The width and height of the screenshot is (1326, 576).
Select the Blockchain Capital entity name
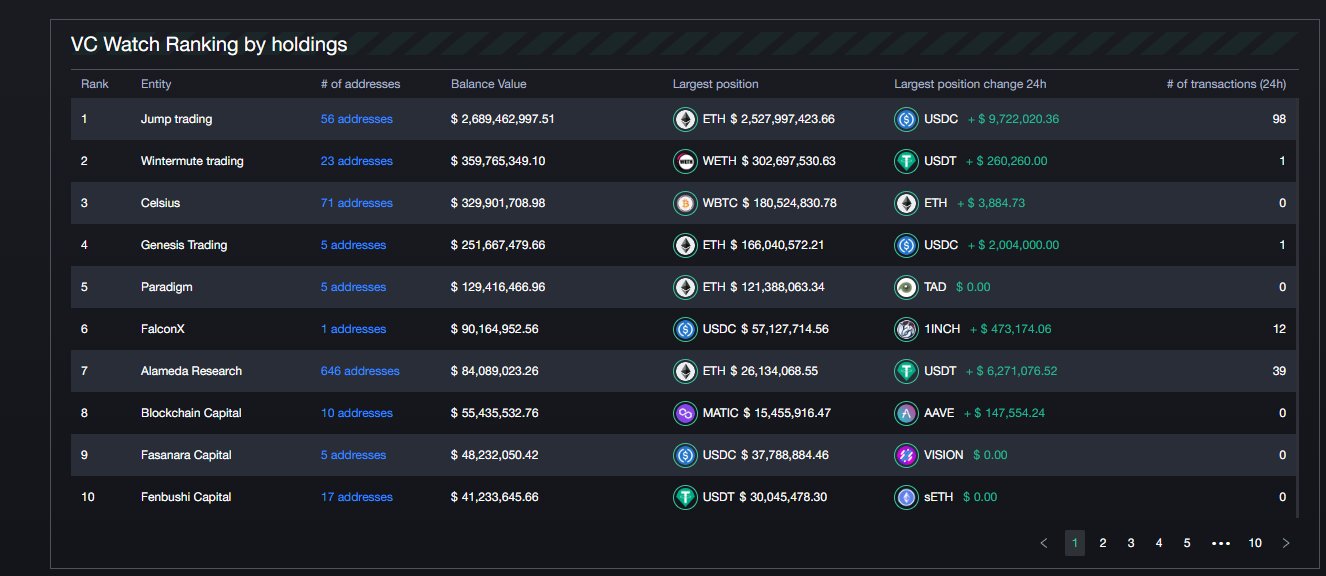191,413
